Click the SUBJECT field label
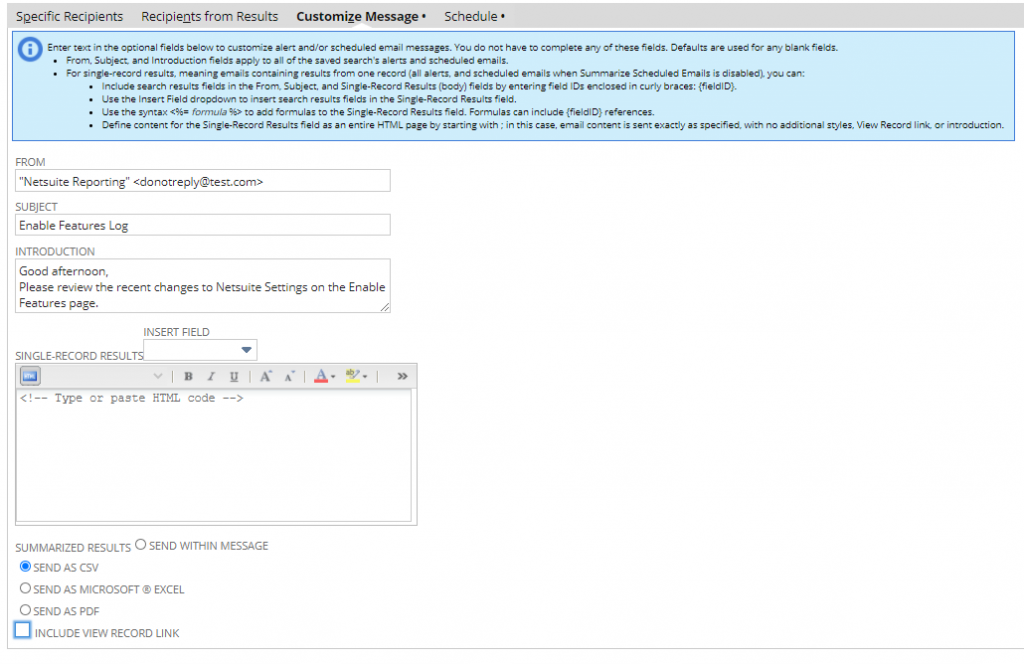 point(37,207)
